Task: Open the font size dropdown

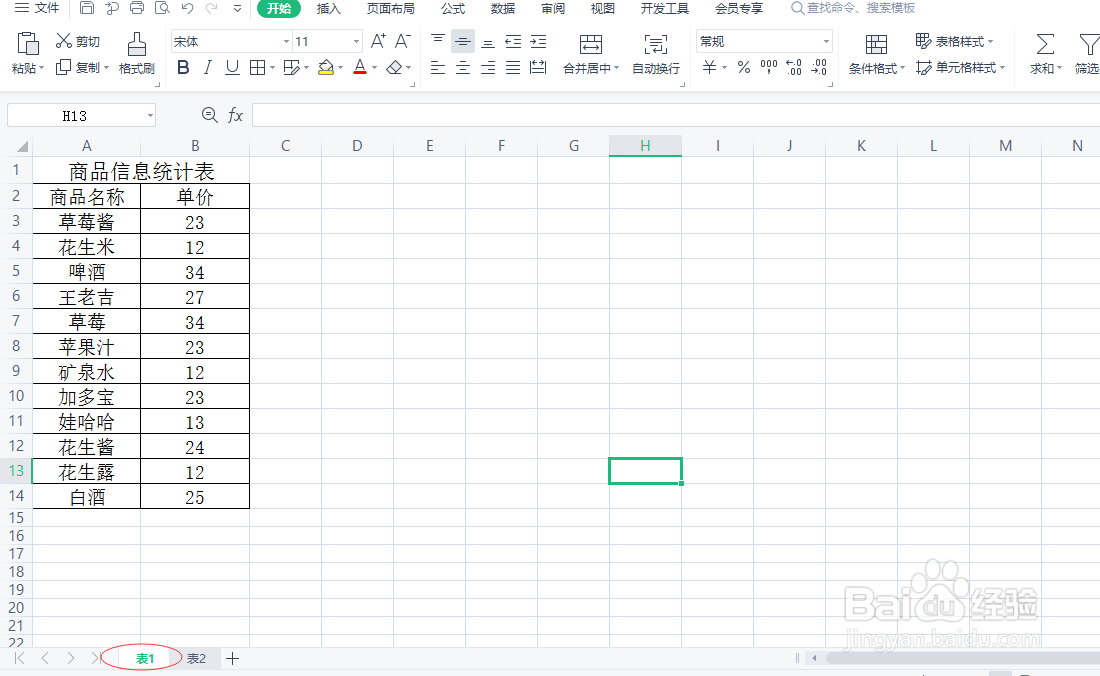Action: pos(356,41)
